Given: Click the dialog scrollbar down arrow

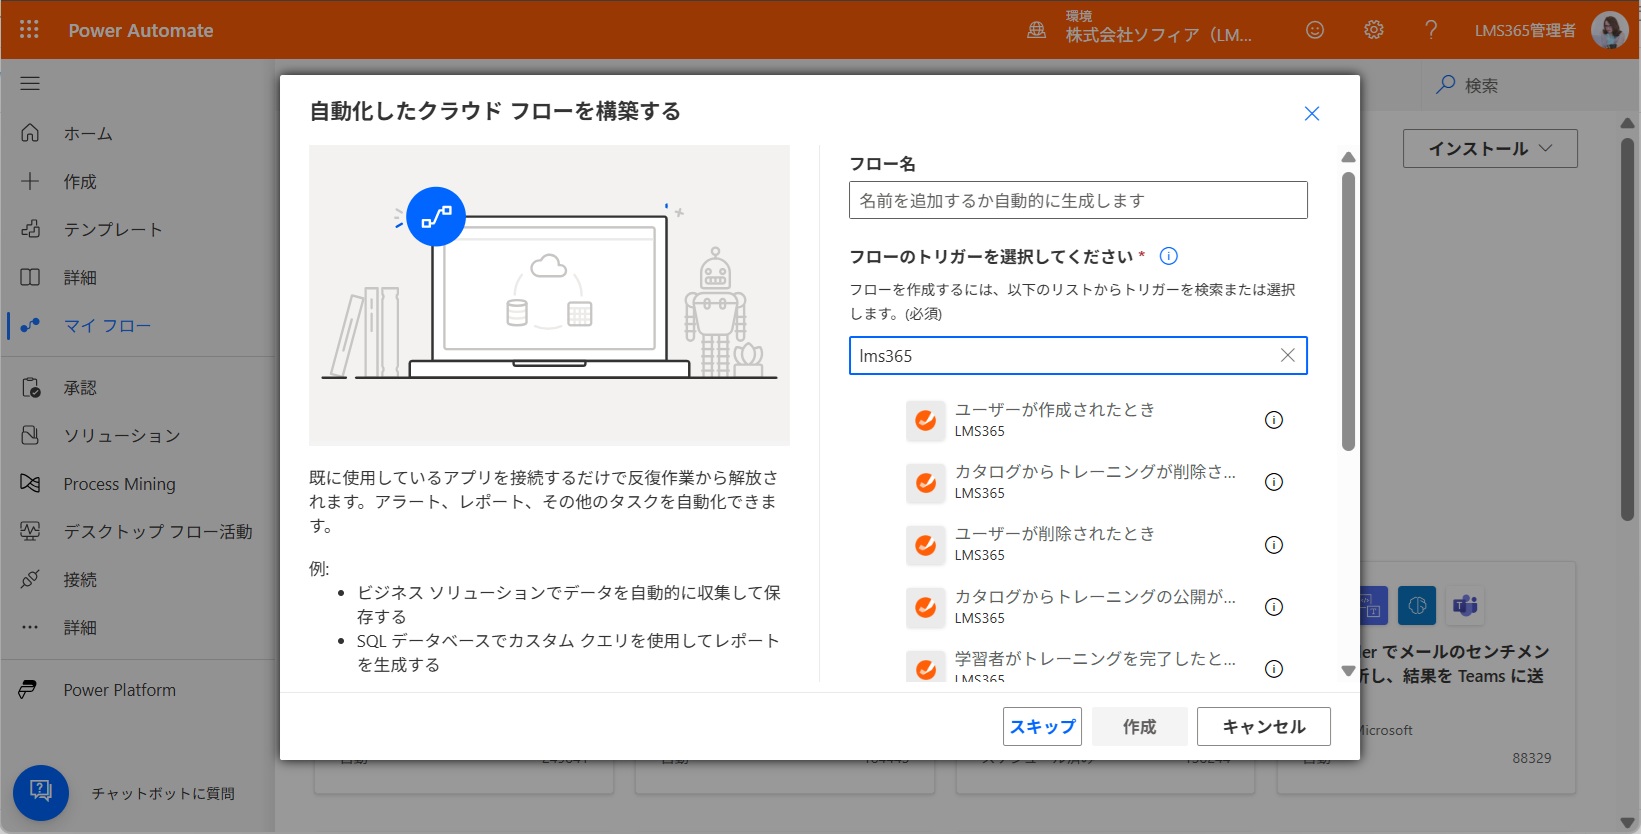Looking at the screenshot, I should [1348, 671].
